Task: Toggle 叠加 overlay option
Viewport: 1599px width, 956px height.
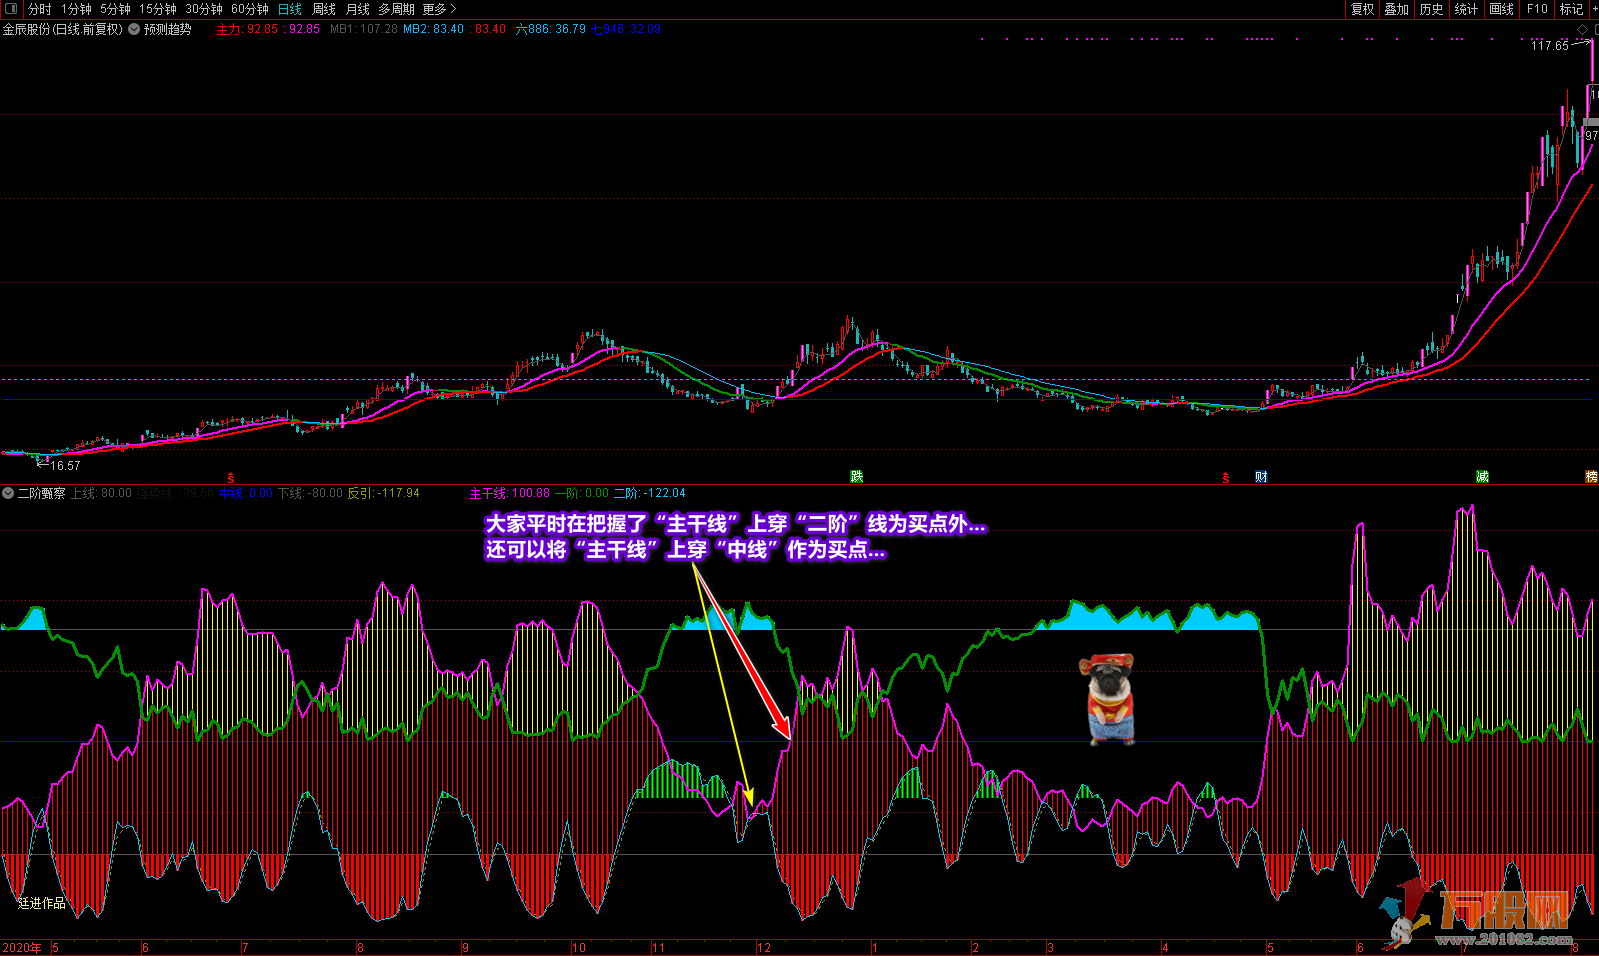Action: click(x=1396, y=9)
